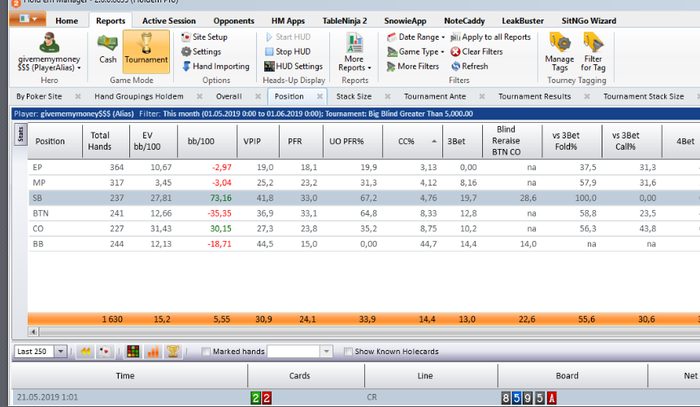The image size is (700, 407).
Task: Select the BTN position row
Action: coord(364,213)
